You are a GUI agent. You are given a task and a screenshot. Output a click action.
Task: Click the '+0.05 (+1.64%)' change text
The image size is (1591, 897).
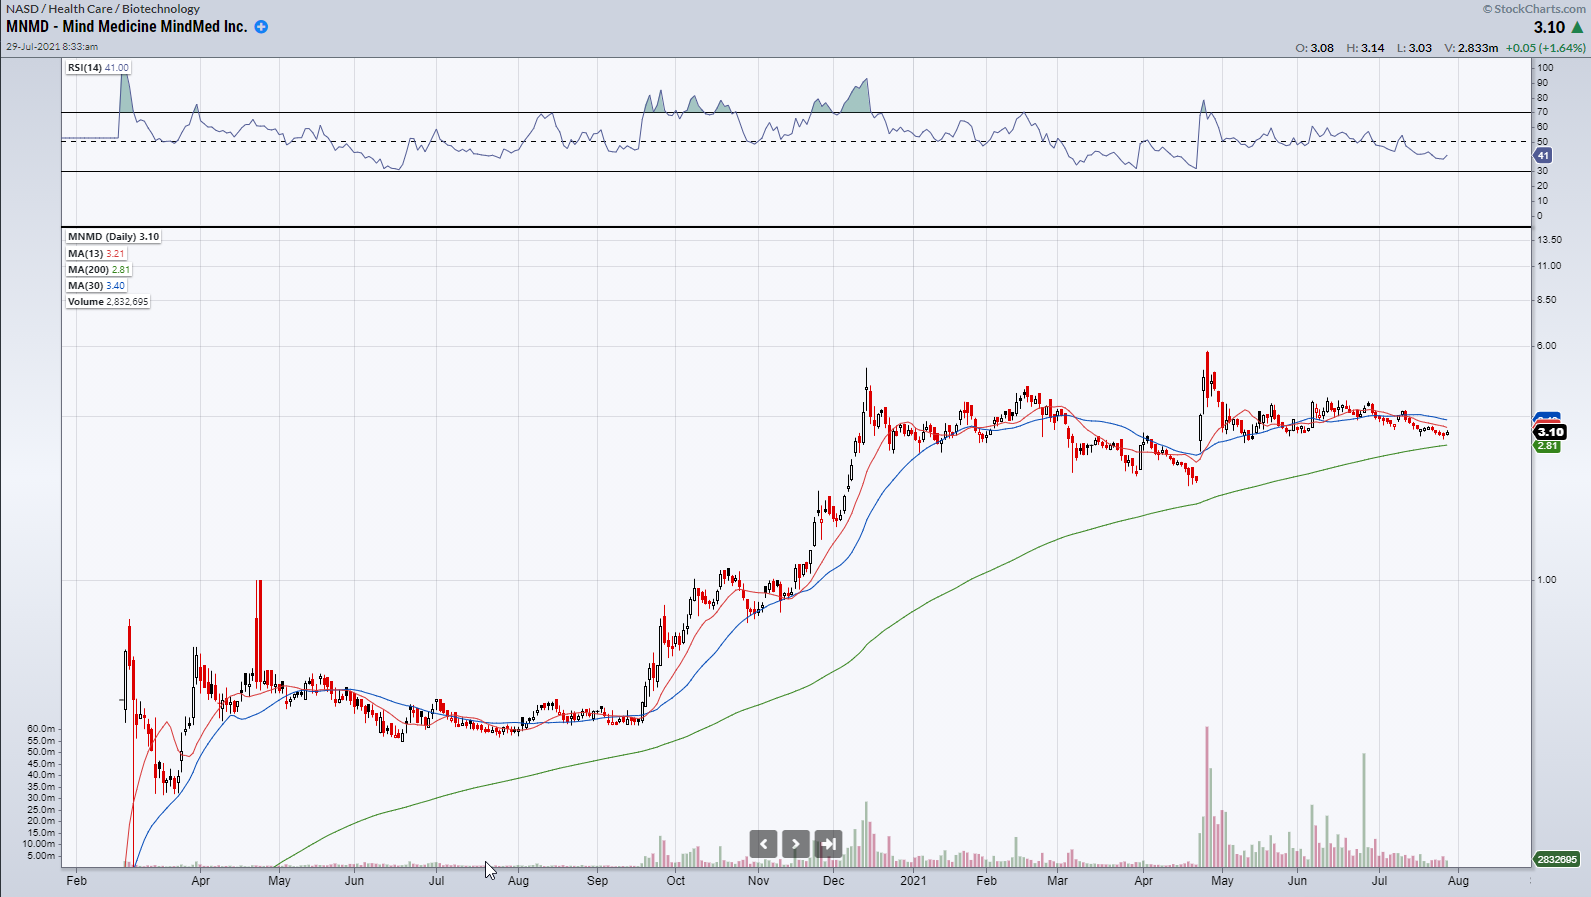pyautogui.click(x=1546, y=48)
